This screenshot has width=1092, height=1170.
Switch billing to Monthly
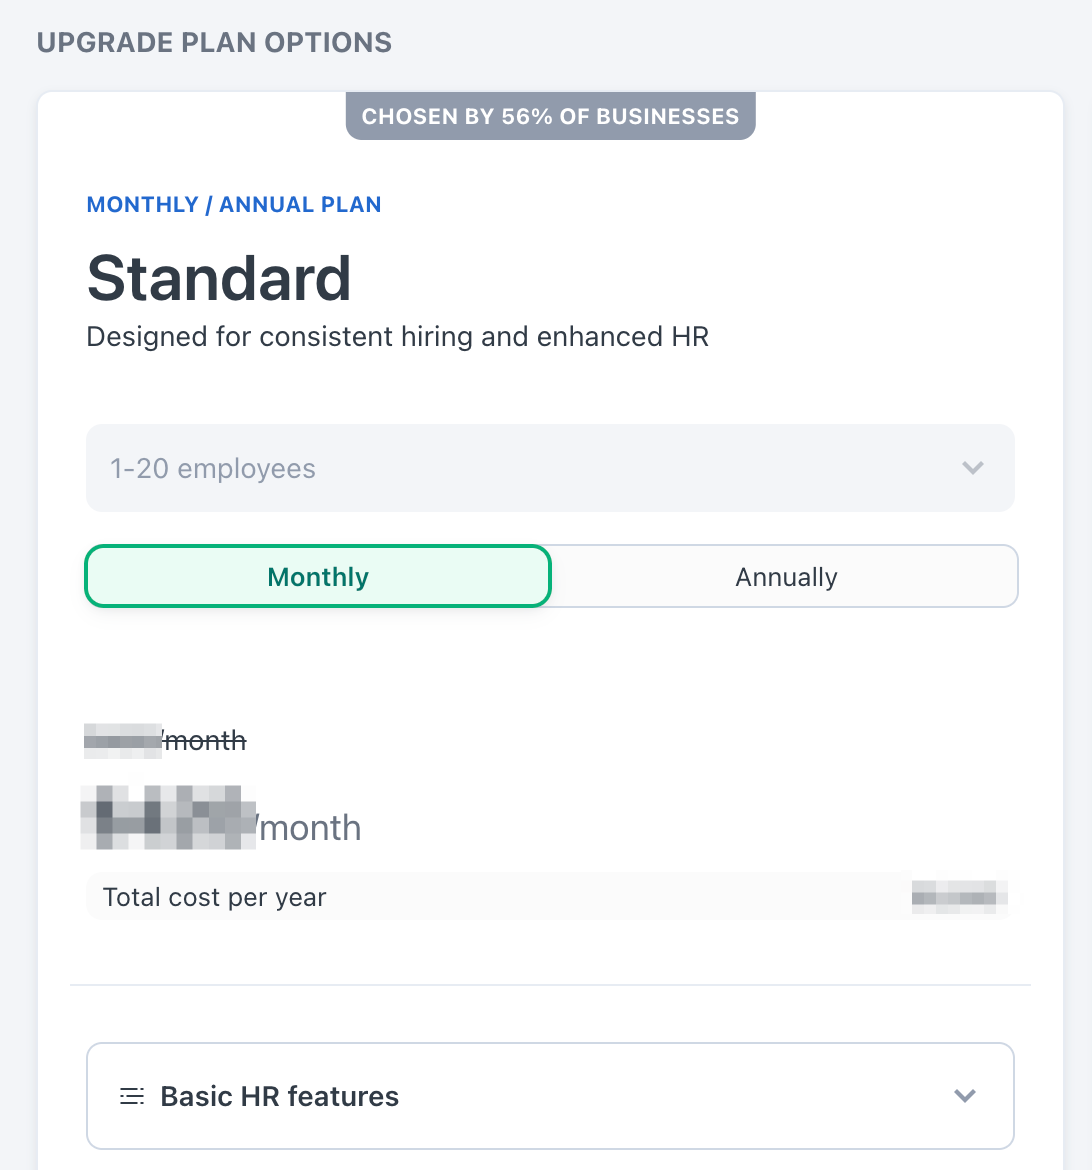[318, 577]
